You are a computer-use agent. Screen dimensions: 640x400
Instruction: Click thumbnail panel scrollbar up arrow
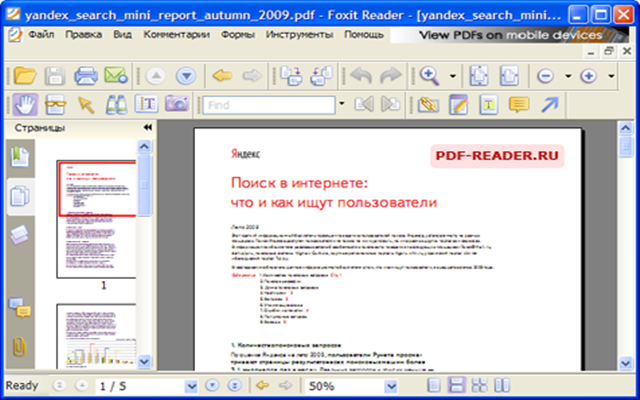coord(144,146)
